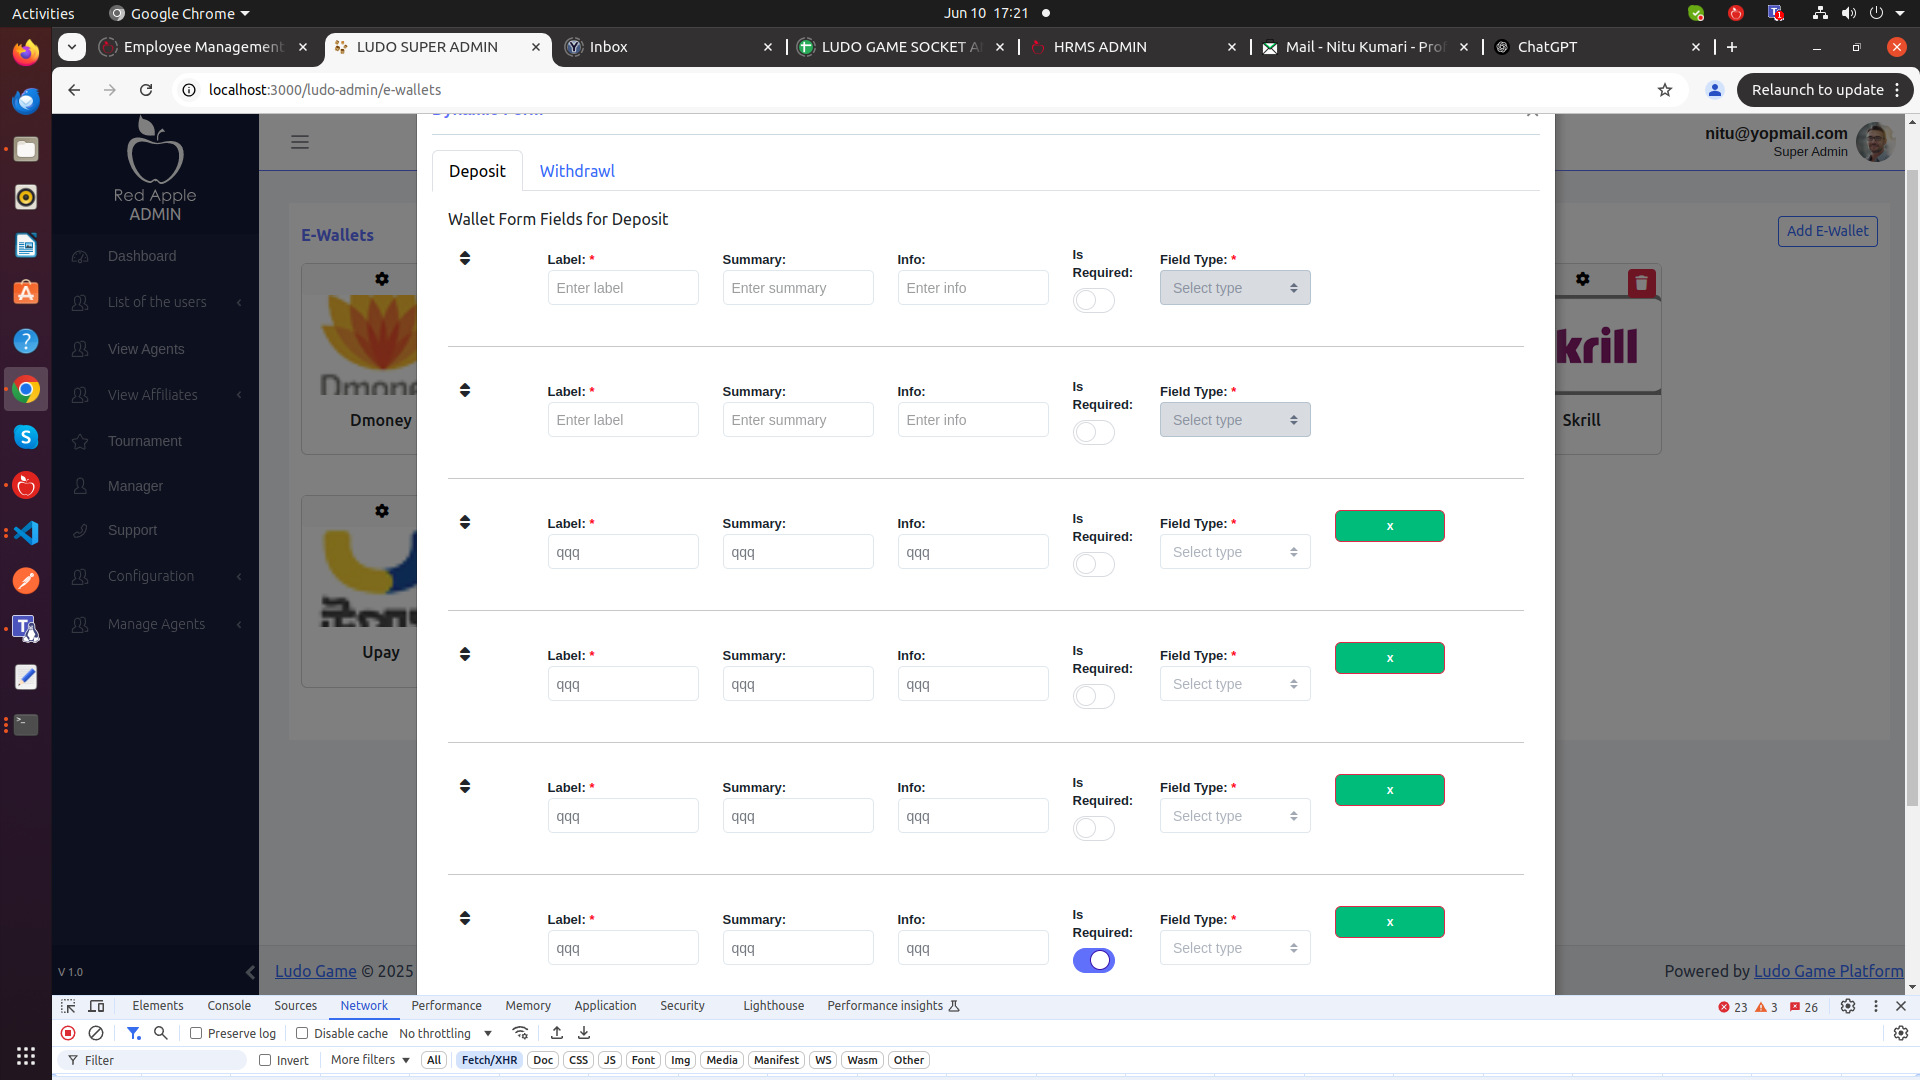Open Field Type dropdown in the last row
This screenshot has width=1920, height=1080.
click(x=1235, y=948)
